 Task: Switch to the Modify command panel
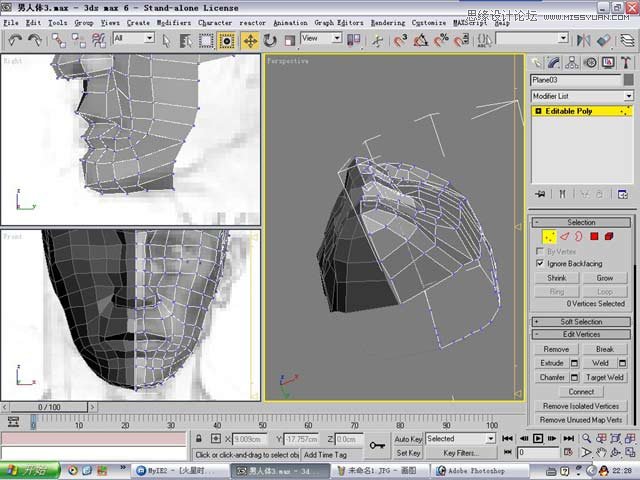pyautogui.click(x=554, y=62)
